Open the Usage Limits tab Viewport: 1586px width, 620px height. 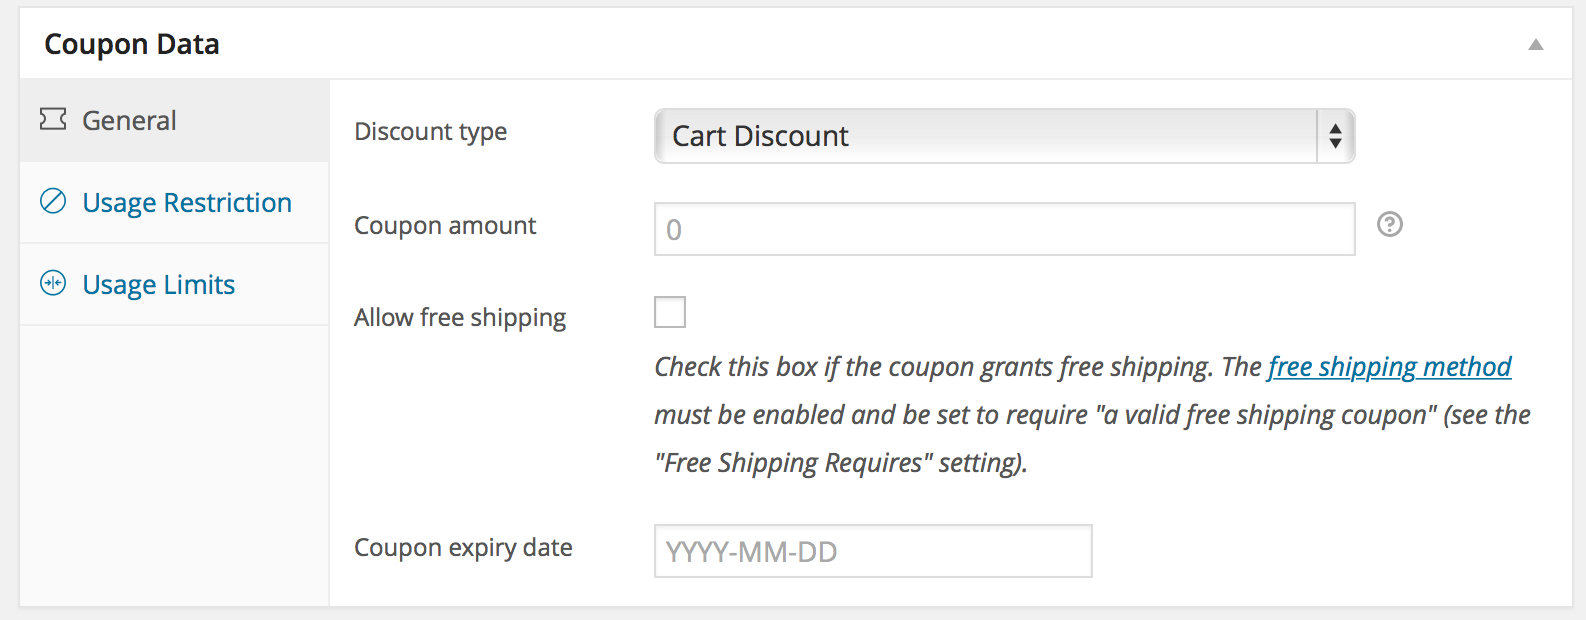pyautogui.click(x=174, y=285)
